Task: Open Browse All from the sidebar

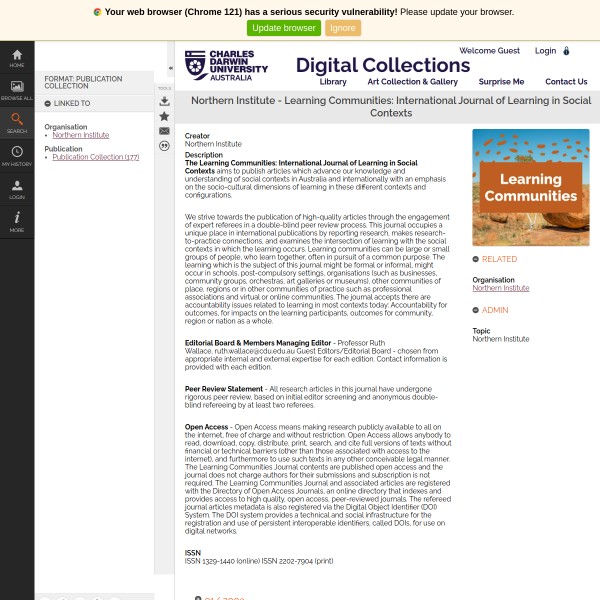Action: coord(17,90)
